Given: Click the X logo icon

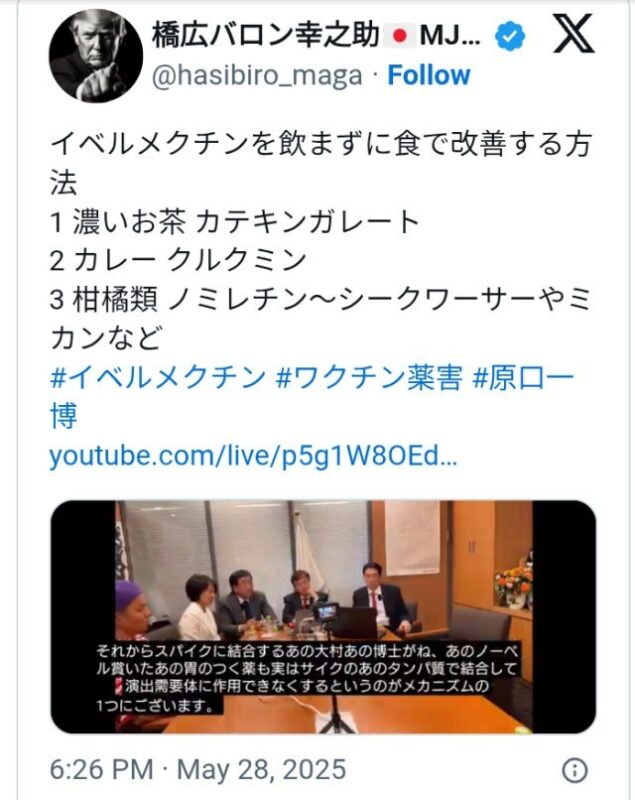Looking at the screenshot, I should 574,34.
